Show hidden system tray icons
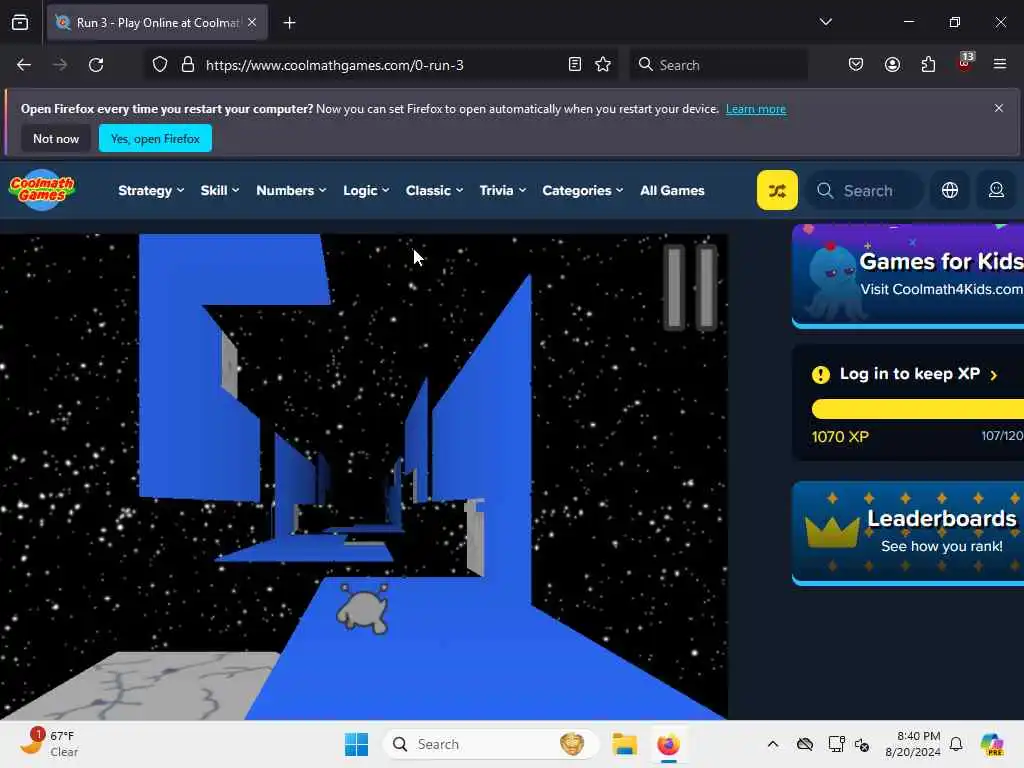1024x768 pixels. pos(773,744)
